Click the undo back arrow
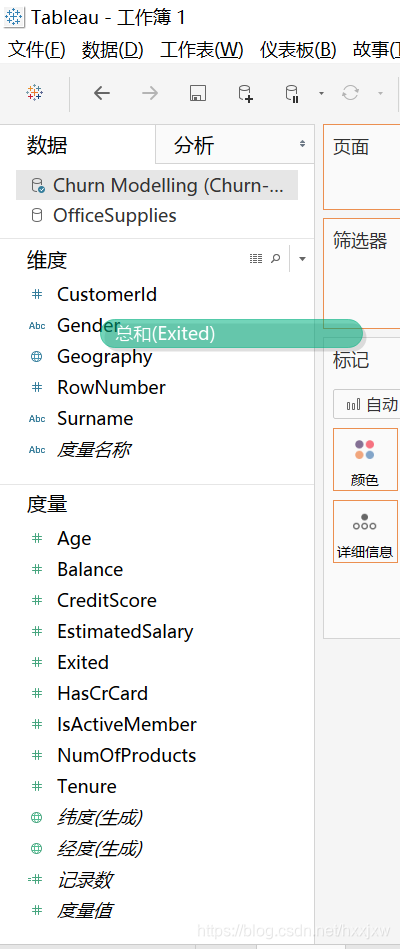 pyautogui.click(x=102, y=93)
